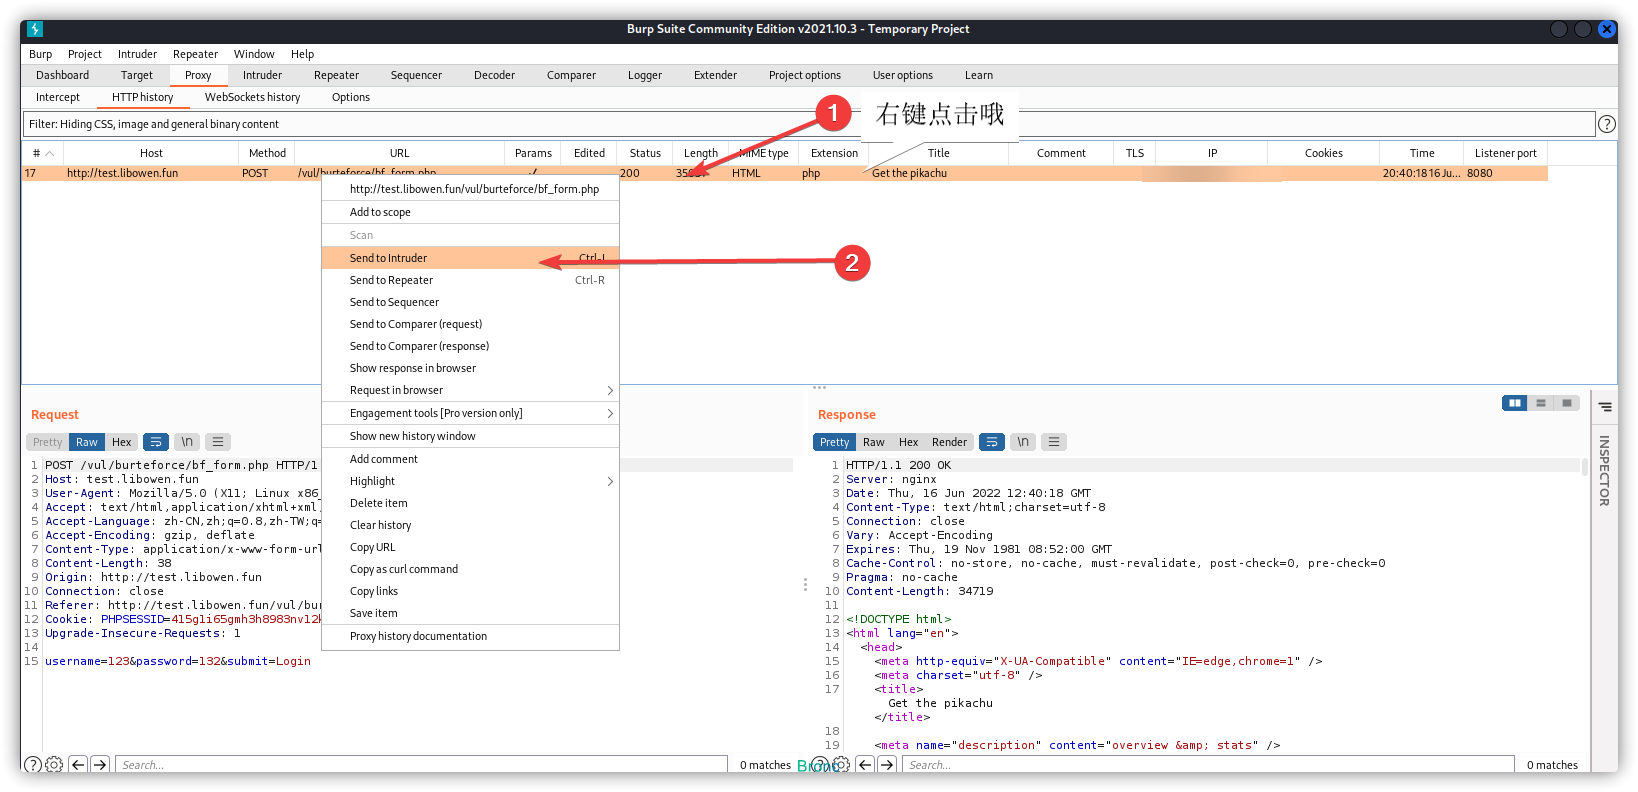This screenshot has height=792, width=1638.
Task: Go to next Response search match
Action: [887, 765]
